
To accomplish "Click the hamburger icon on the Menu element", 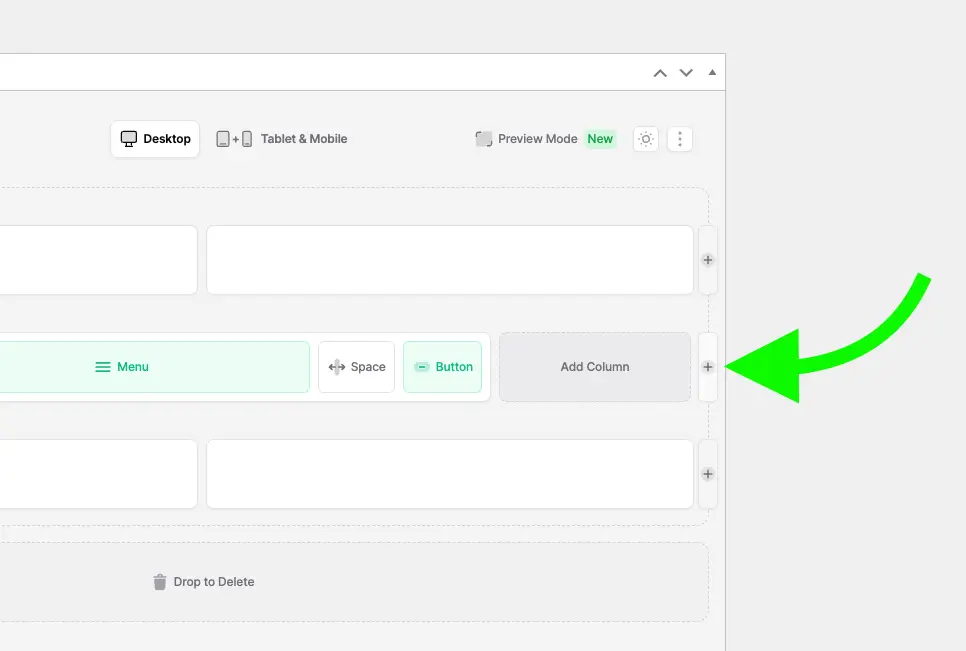I will pyautogui.click(x=103, y=367).
